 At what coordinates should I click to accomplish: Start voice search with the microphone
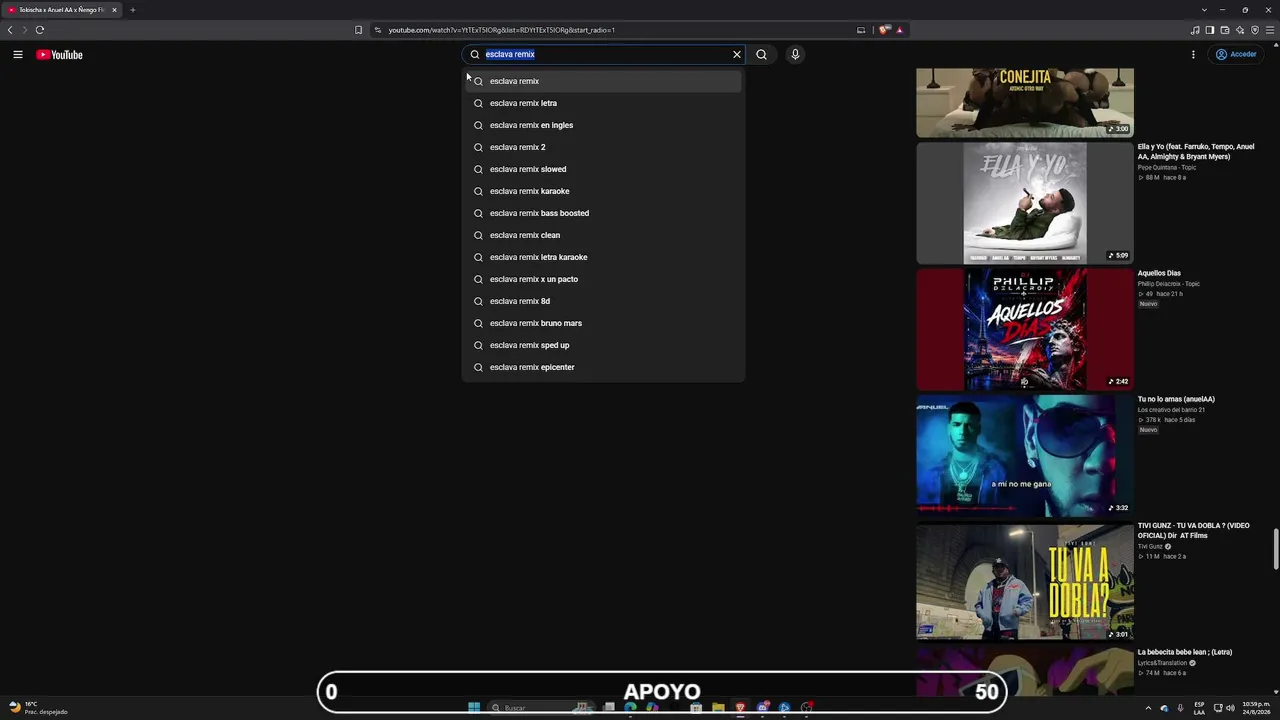point(795,55)
